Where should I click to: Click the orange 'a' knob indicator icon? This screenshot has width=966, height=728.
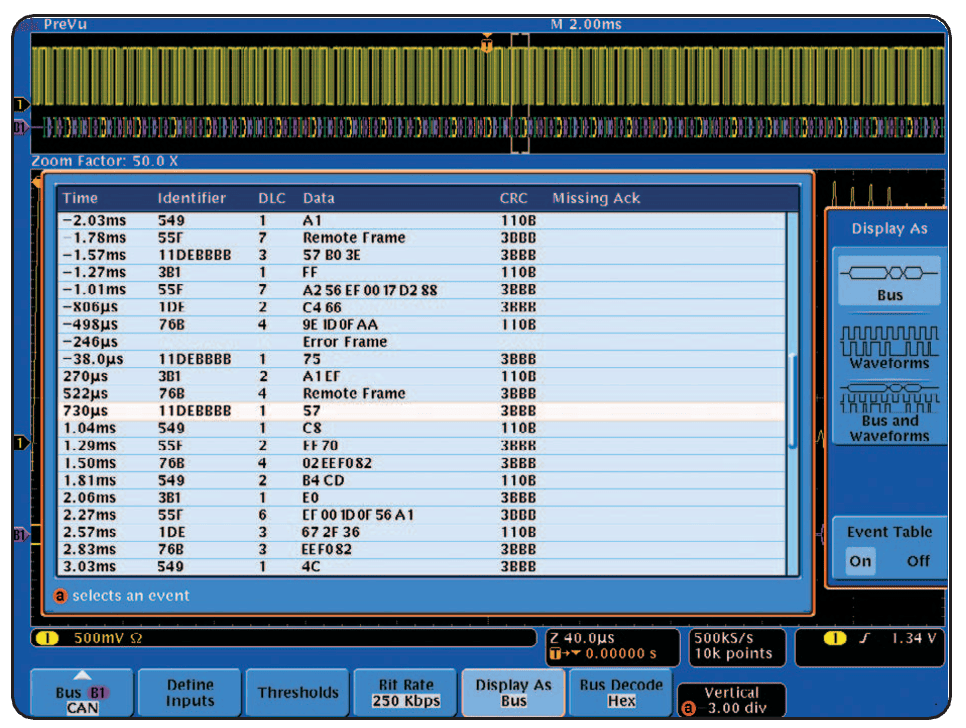59,596
